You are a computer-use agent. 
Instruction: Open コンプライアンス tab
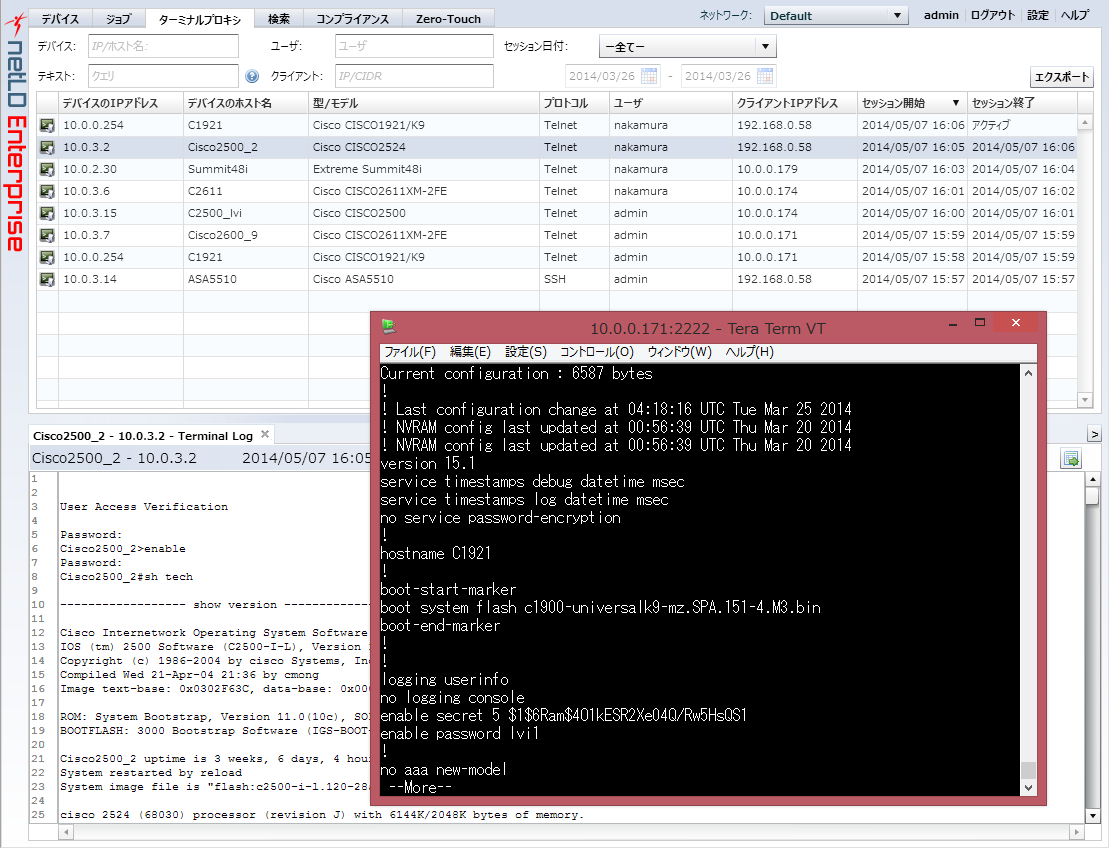(x=352, y=19)
